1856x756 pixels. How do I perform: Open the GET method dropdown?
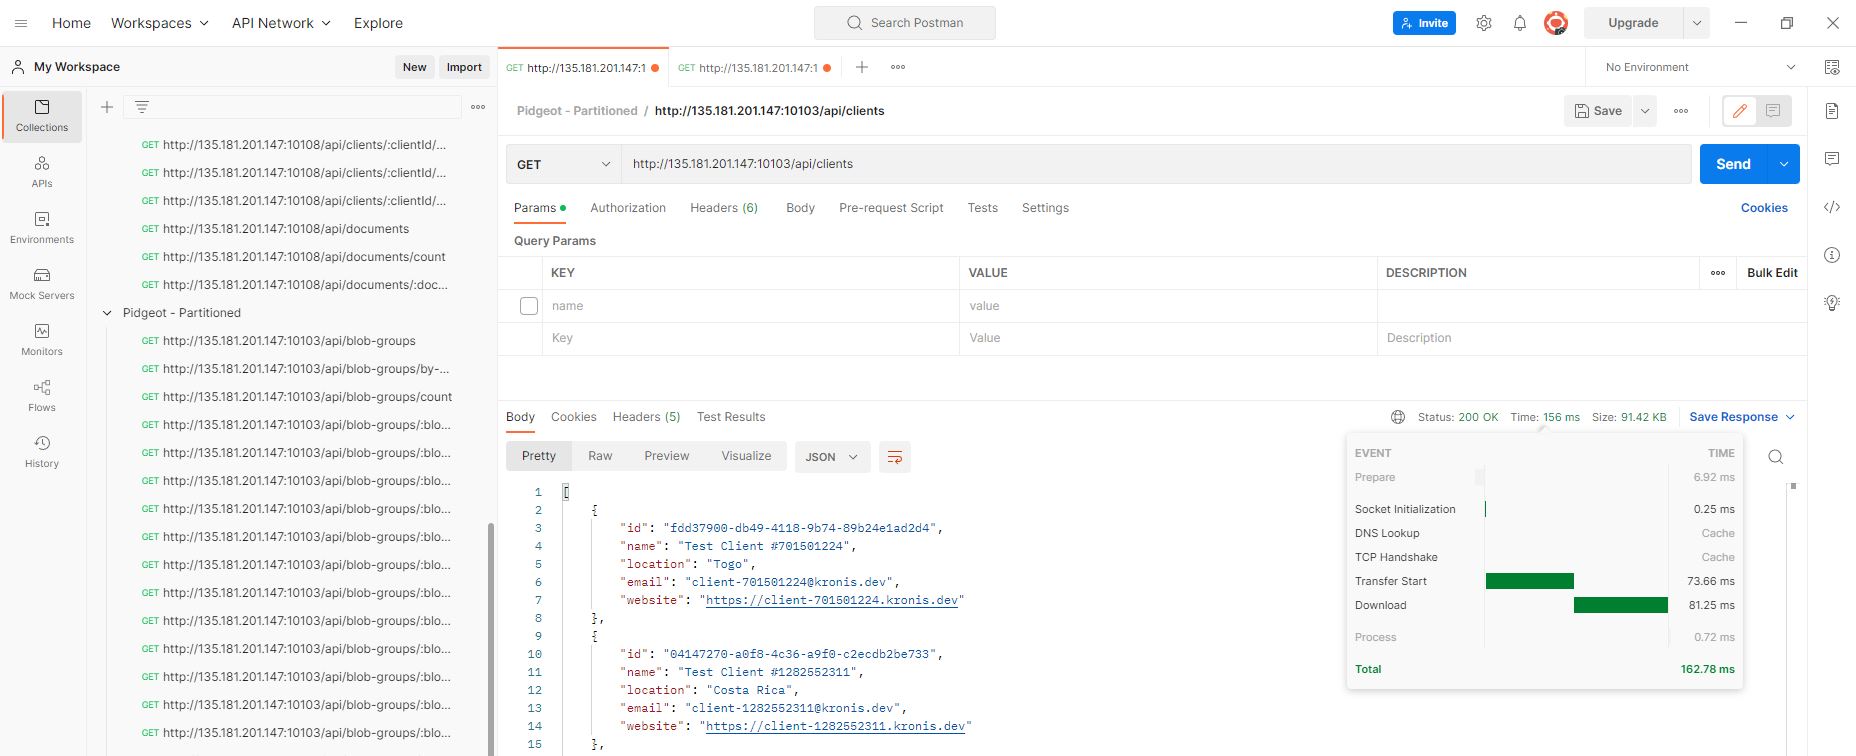[564, 164]
